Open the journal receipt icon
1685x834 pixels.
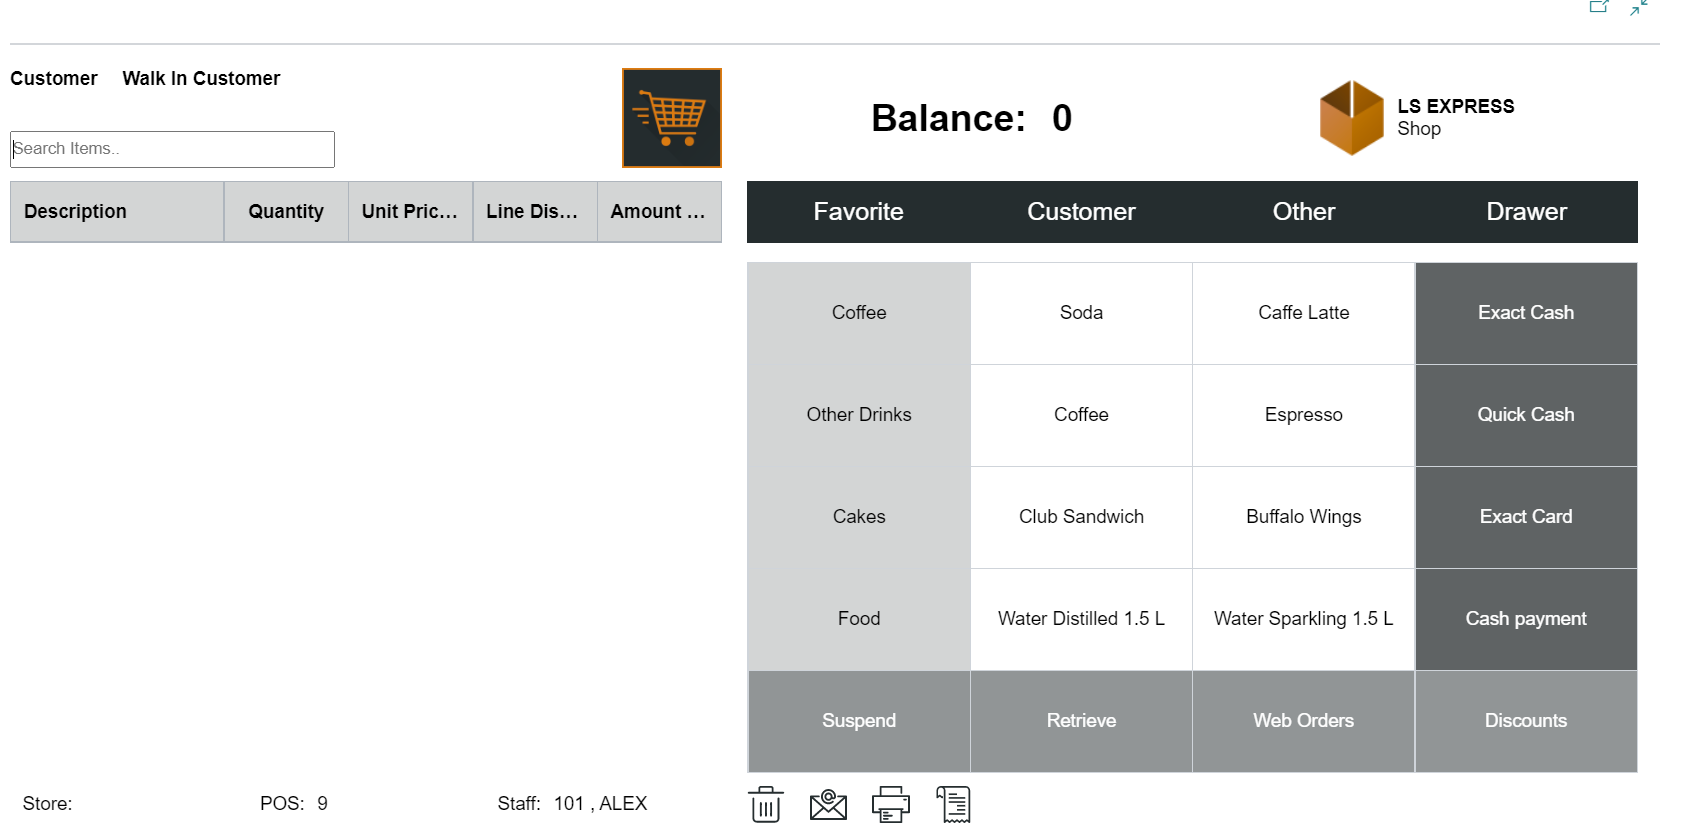pos(953,803)
